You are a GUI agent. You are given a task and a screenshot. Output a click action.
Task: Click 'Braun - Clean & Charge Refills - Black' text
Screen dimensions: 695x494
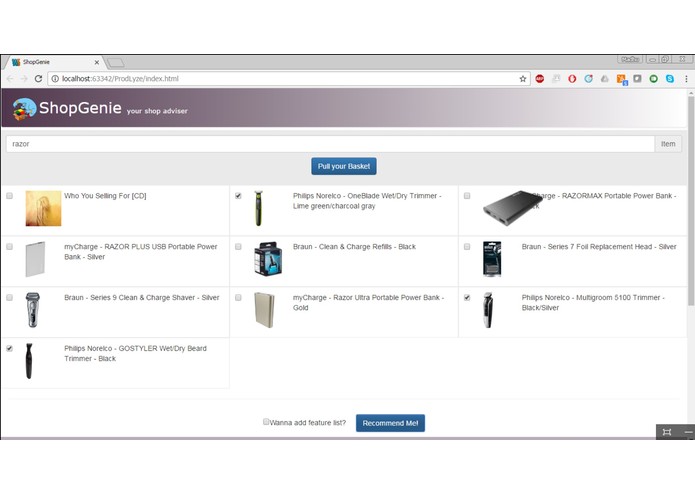coord(354,247)
